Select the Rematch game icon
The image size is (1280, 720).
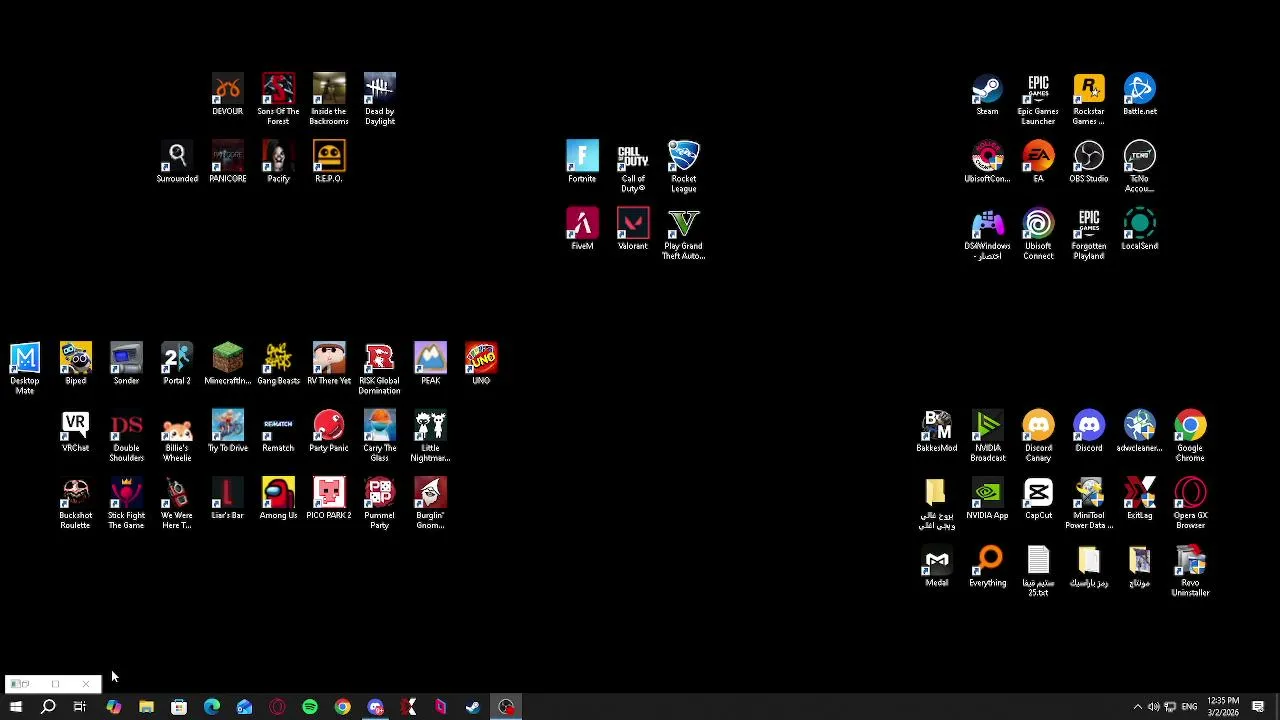(278, 431)
